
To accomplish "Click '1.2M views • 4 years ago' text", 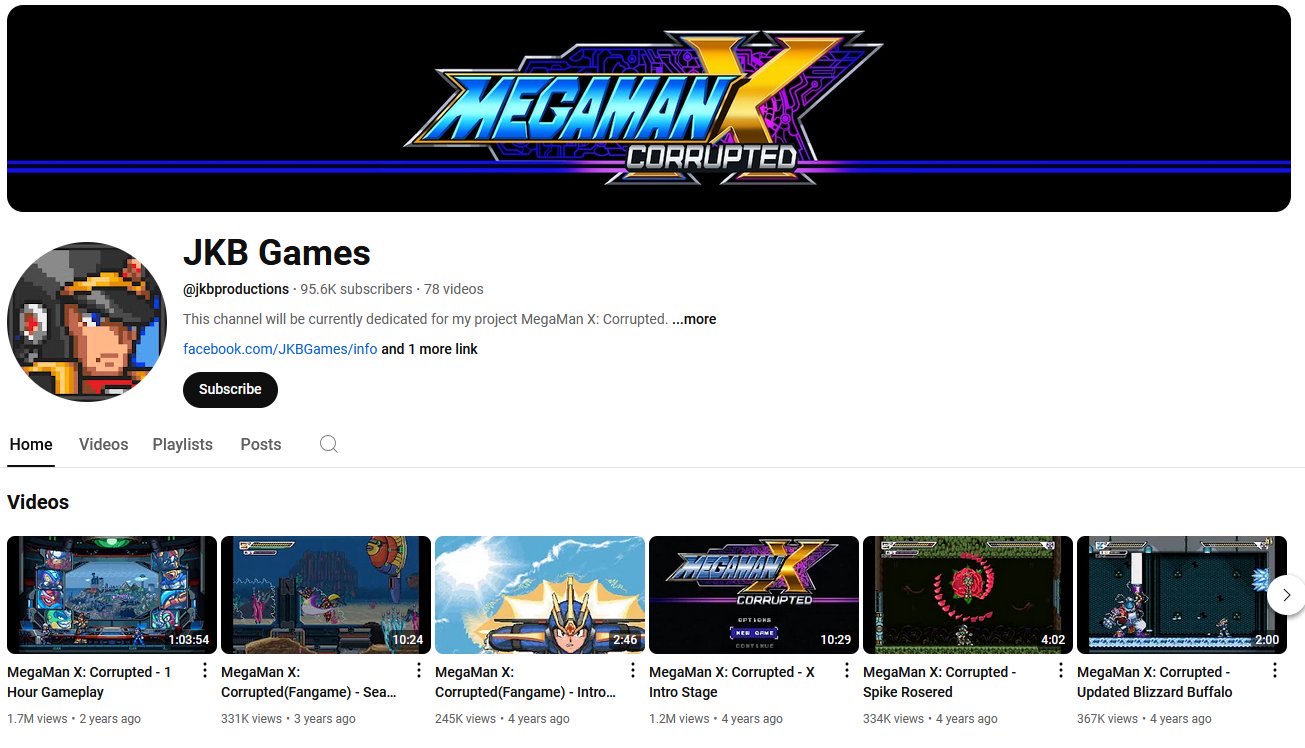I will [x=716, y=719].
